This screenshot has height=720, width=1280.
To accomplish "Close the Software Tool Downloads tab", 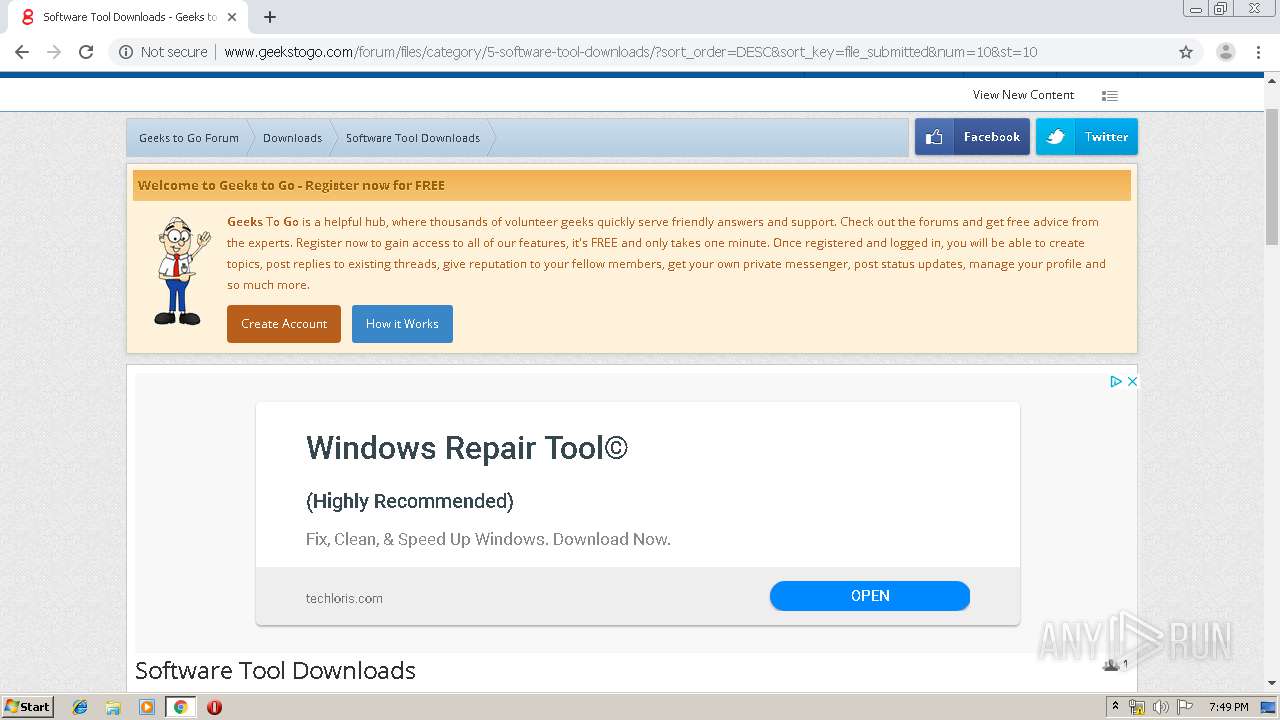I will pos(231,17).
